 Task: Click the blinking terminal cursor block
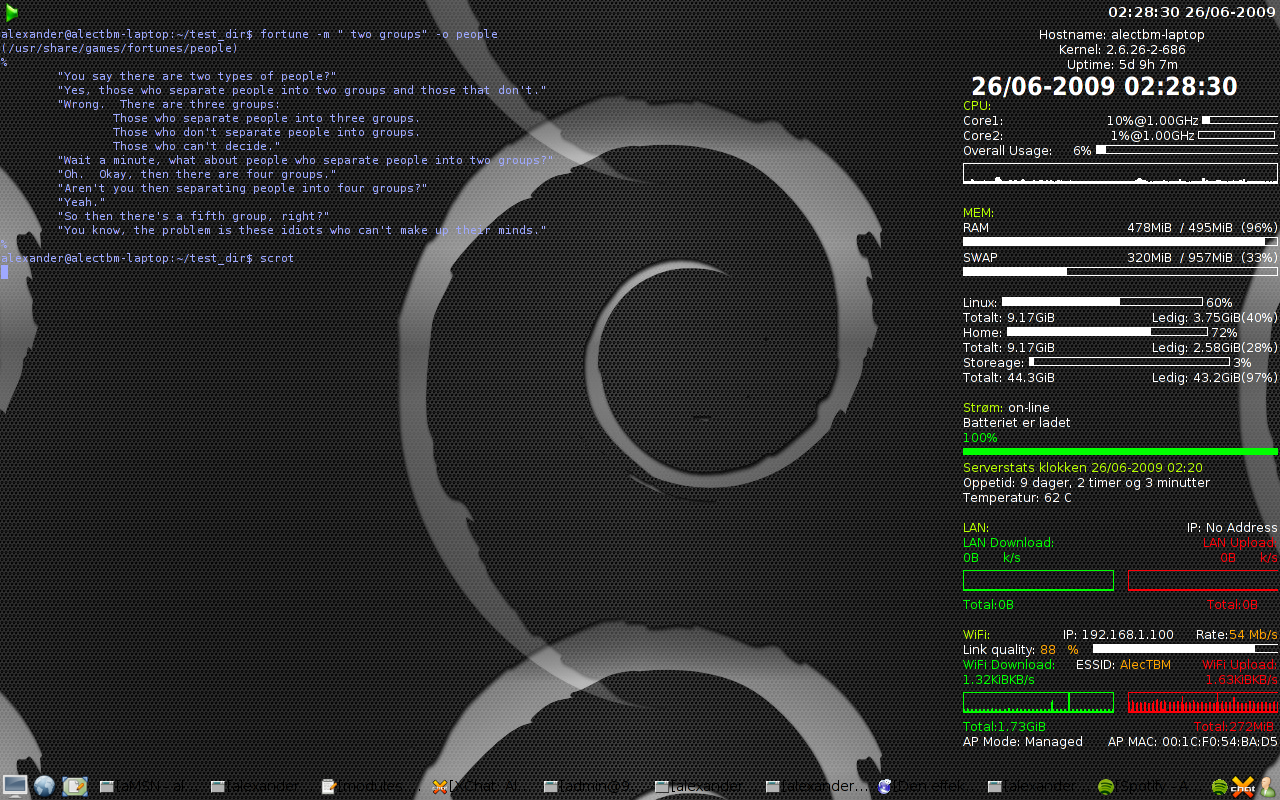[4, 272]
